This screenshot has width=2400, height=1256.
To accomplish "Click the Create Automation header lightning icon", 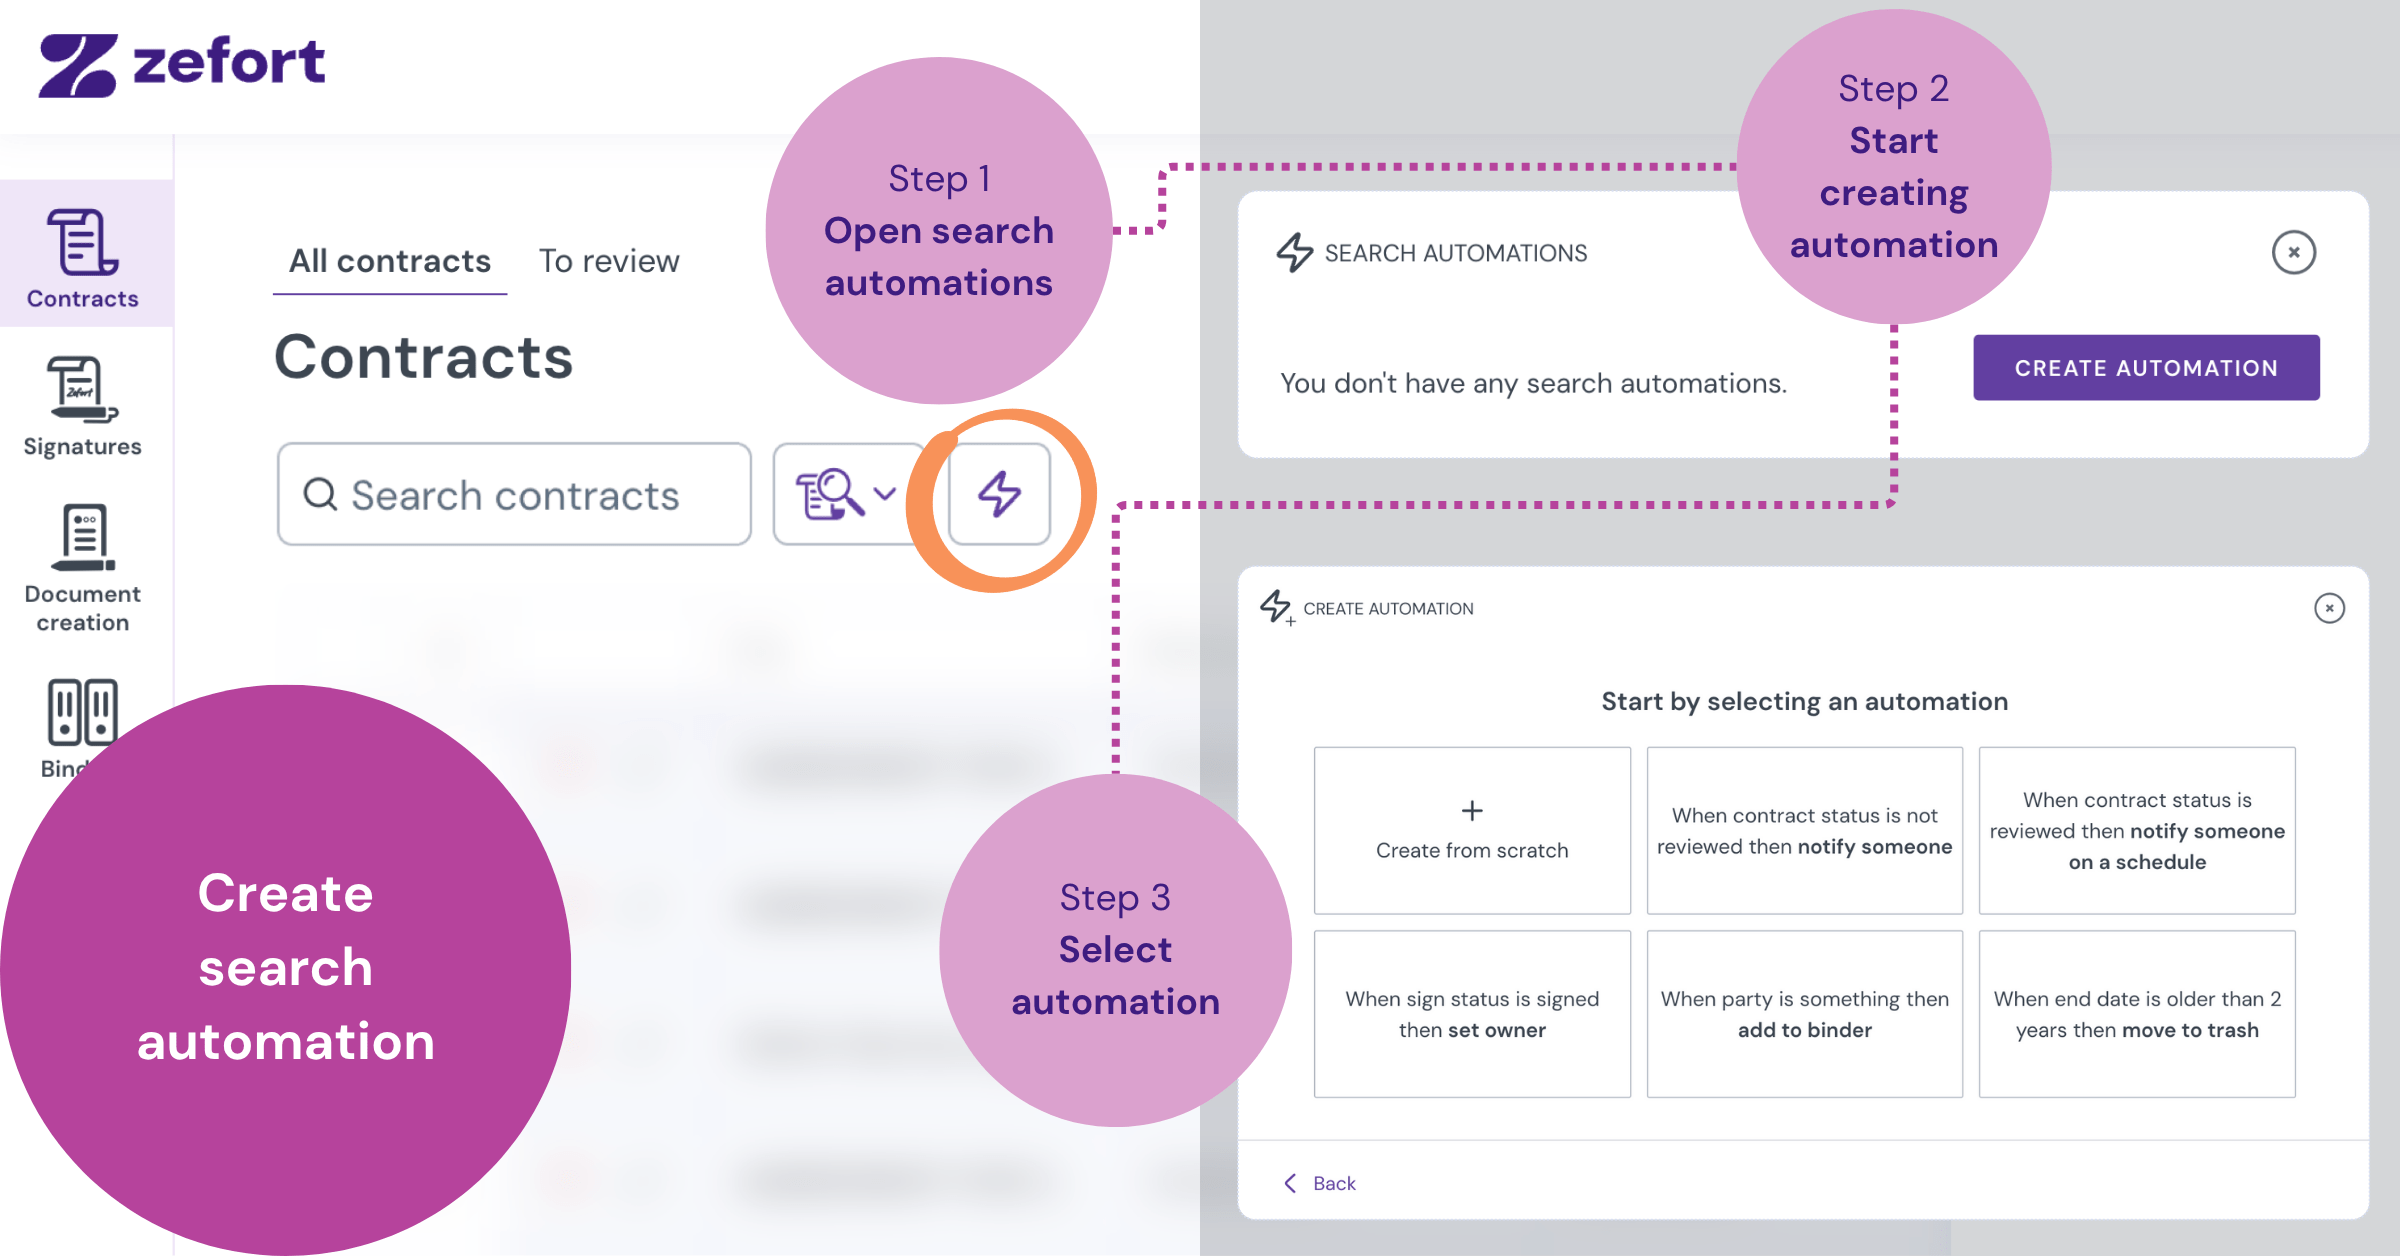I will pos(1276,607).
